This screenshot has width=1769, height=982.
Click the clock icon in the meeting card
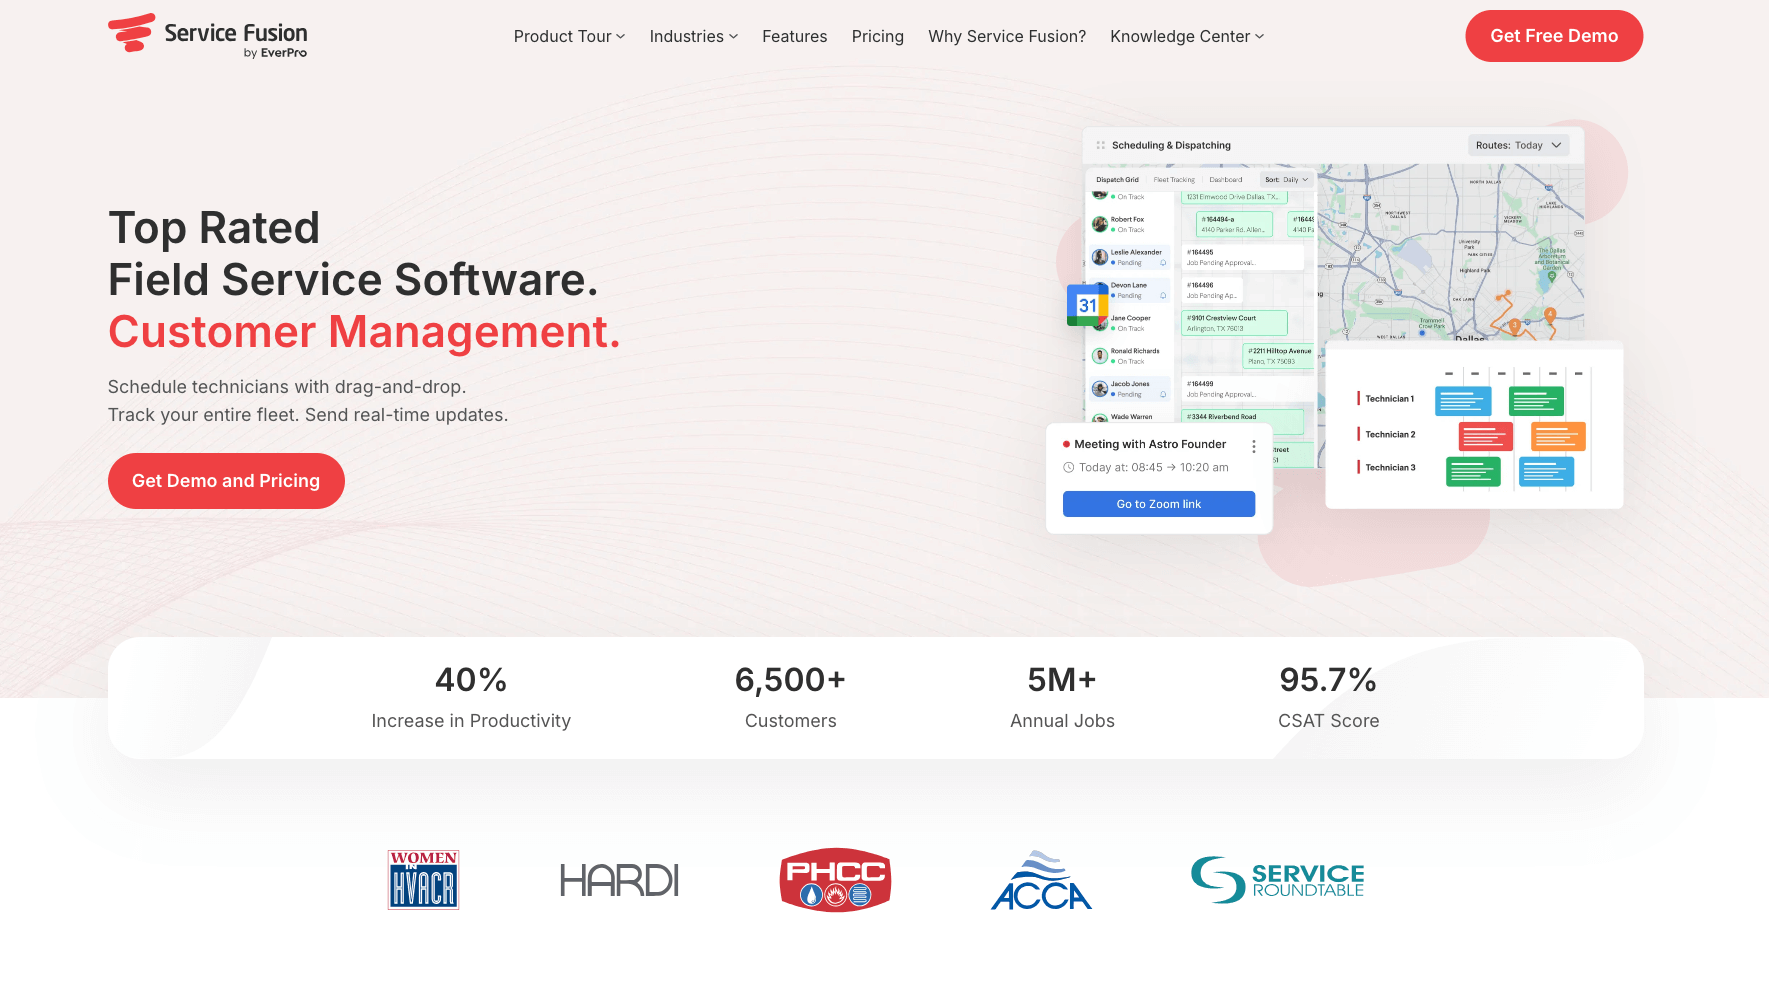[1069, 467]
